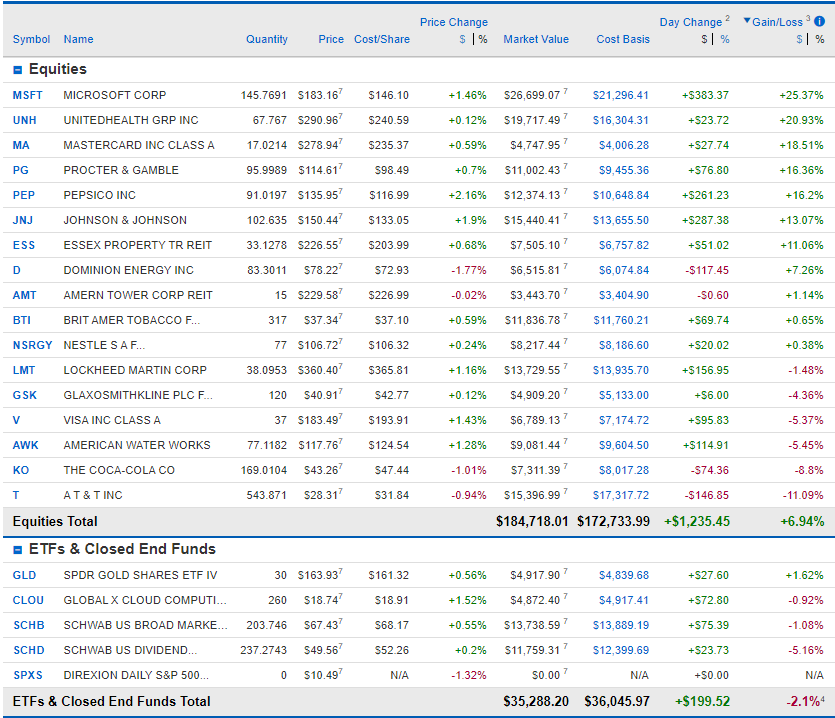Sort by the Market Value column

(x=536, y=39)
